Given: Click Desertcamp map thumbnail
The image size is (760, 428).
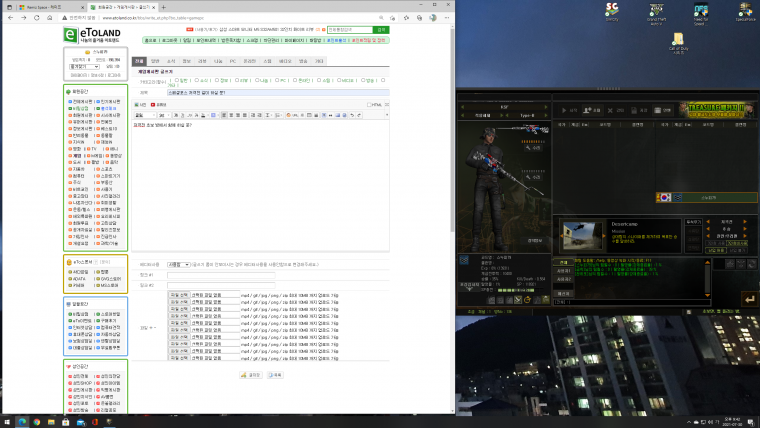Looking at the screenshot, I should [x=583, y=236].
